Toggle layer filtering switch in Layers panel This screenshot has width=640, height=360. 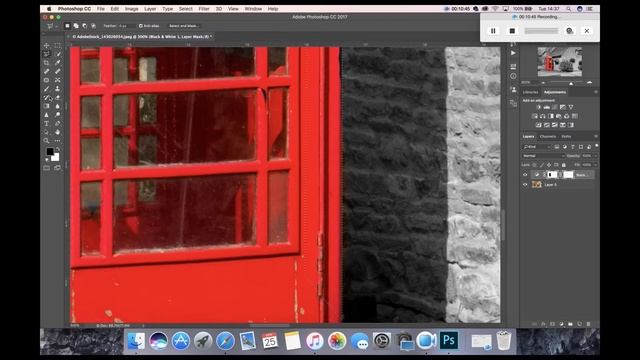[x=596, y=146]
